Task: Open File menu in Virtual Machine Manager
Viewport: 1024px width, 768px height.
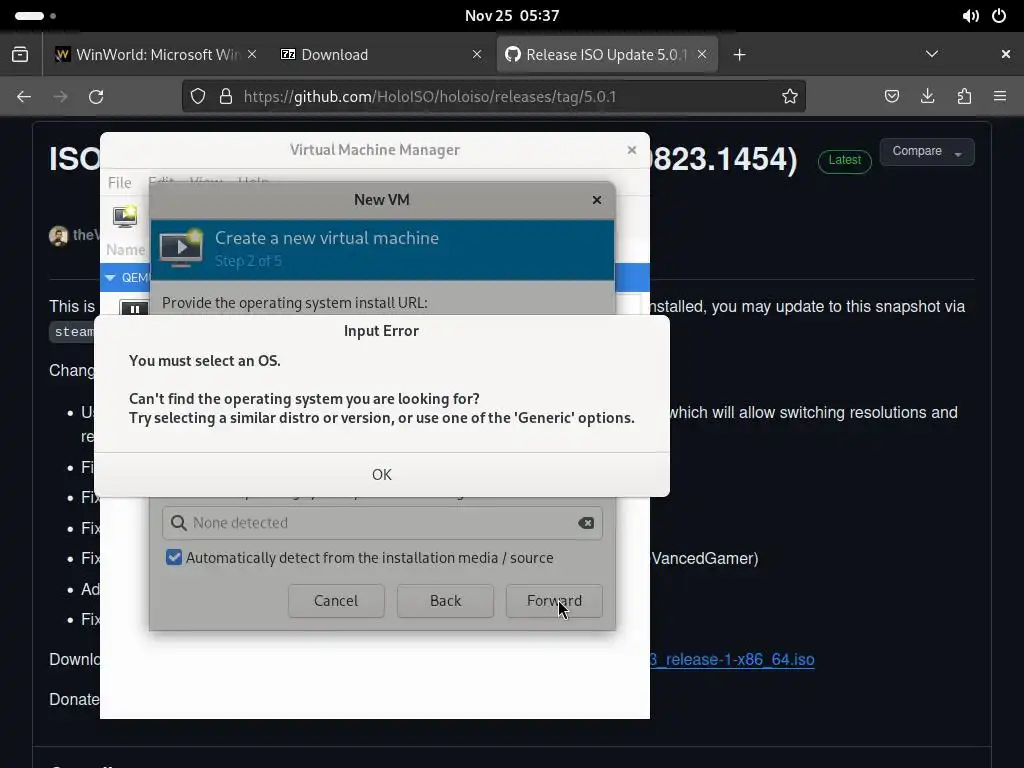Action: coord(120,183)
